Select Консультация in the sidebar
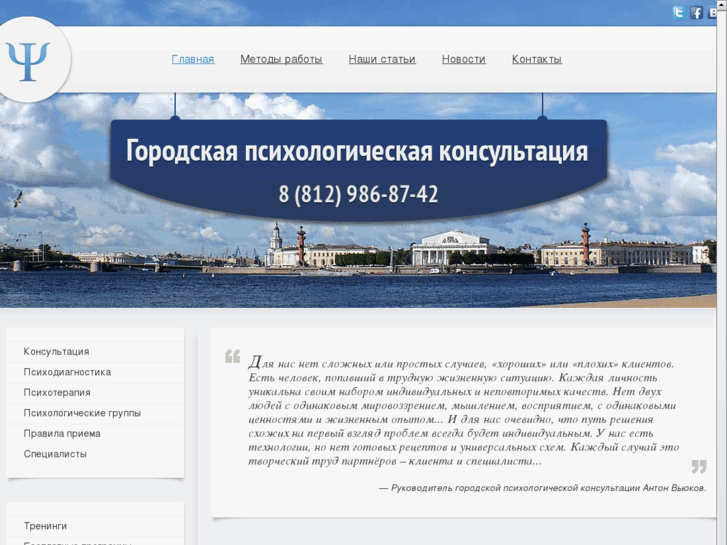The image size is (727, 545). (x=57, y=352)
